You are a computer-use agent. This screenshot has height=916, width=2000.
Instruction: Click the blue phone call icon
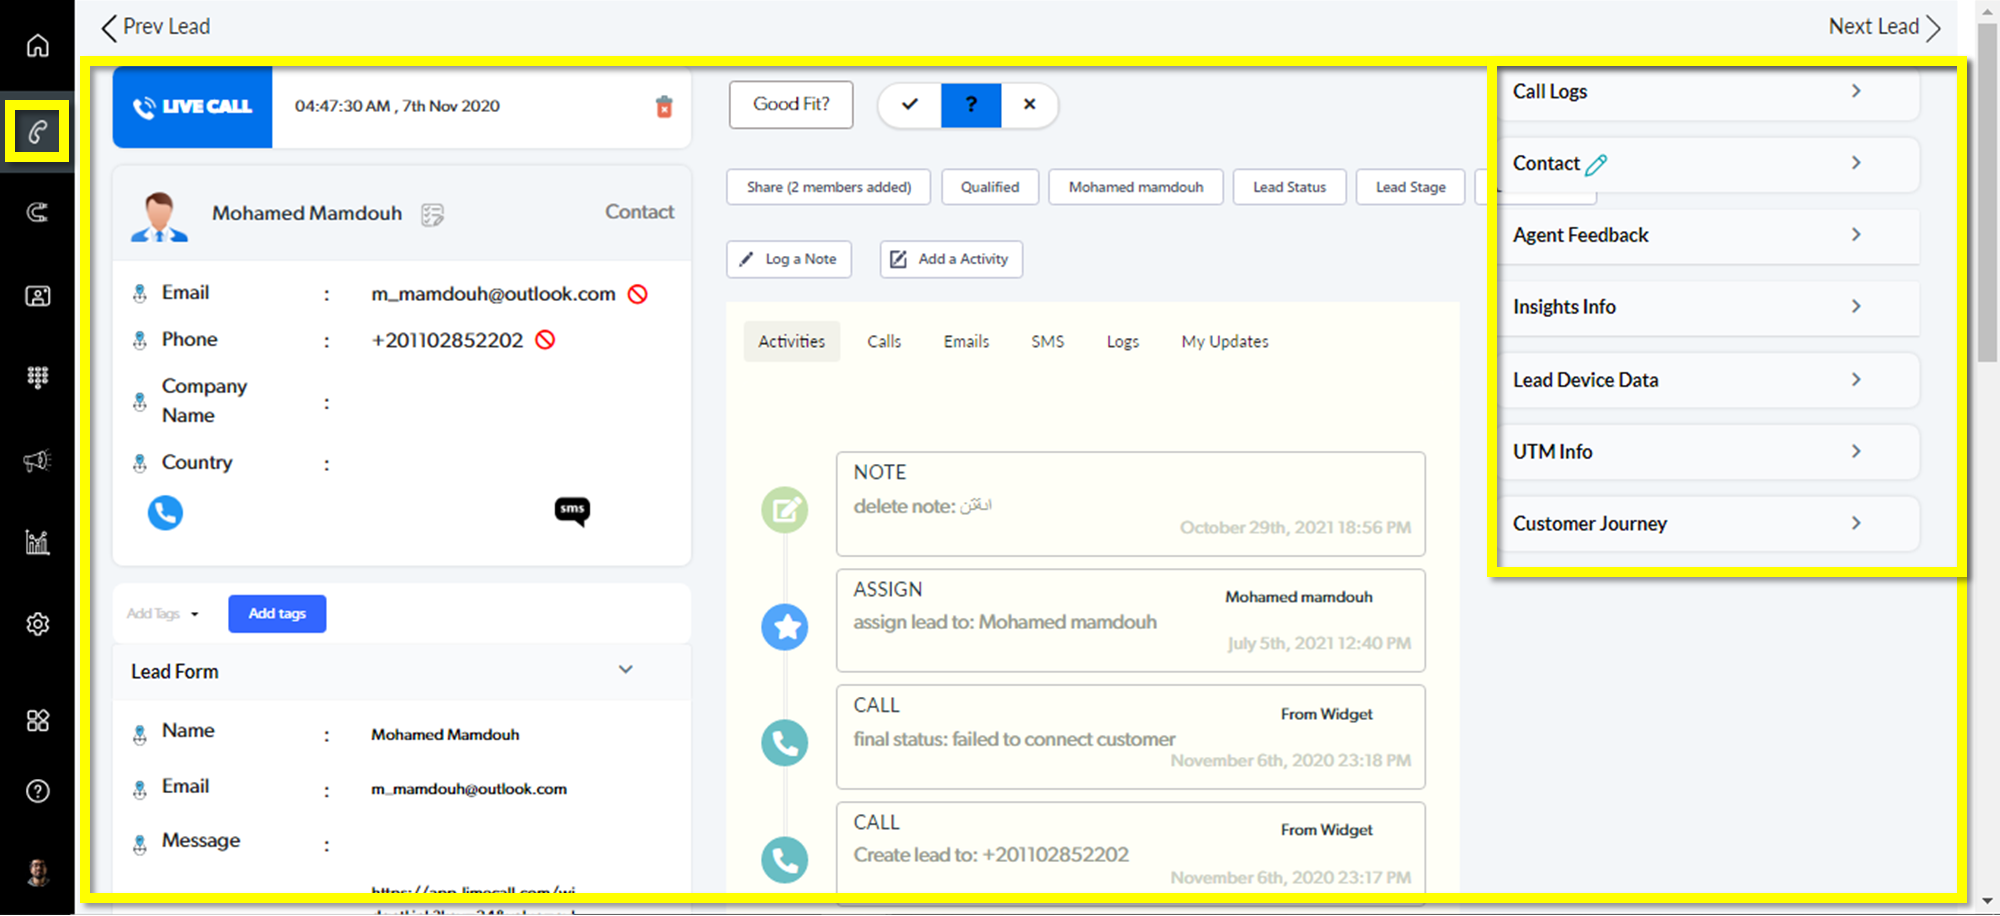point(165,513)
